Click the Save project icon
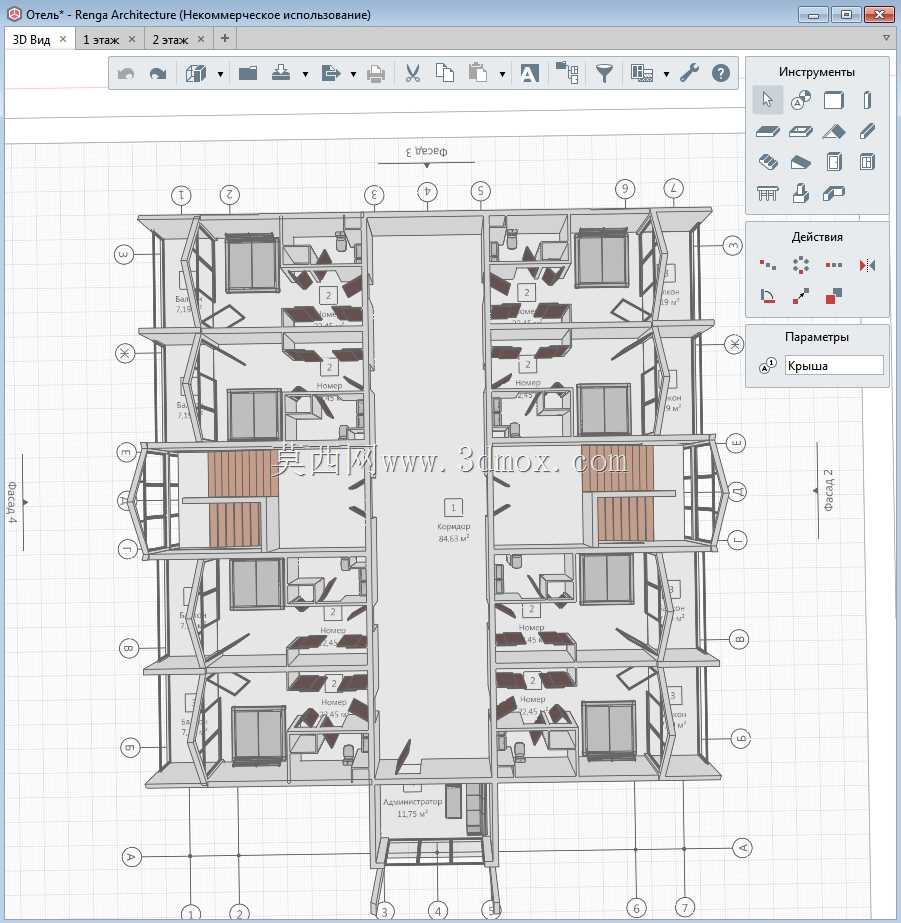Viewport: 901px width, 923px height. (x=281, y=74)
